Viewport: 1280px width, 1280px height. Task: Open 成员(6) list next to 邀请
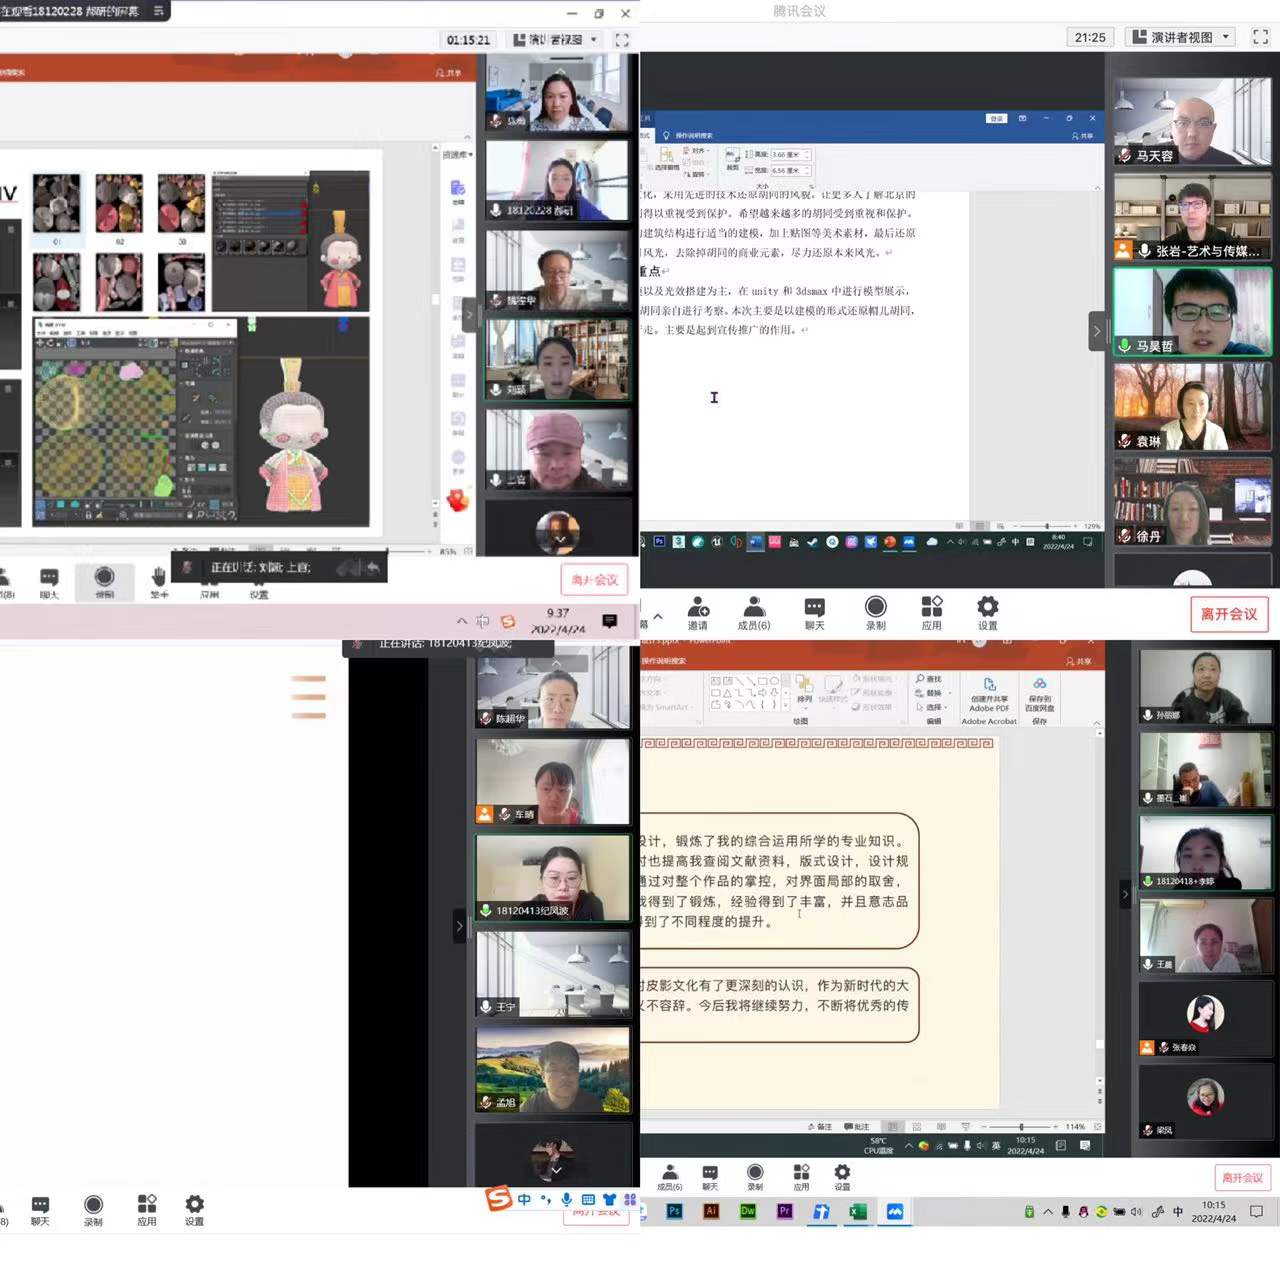(x=754, y=611)
